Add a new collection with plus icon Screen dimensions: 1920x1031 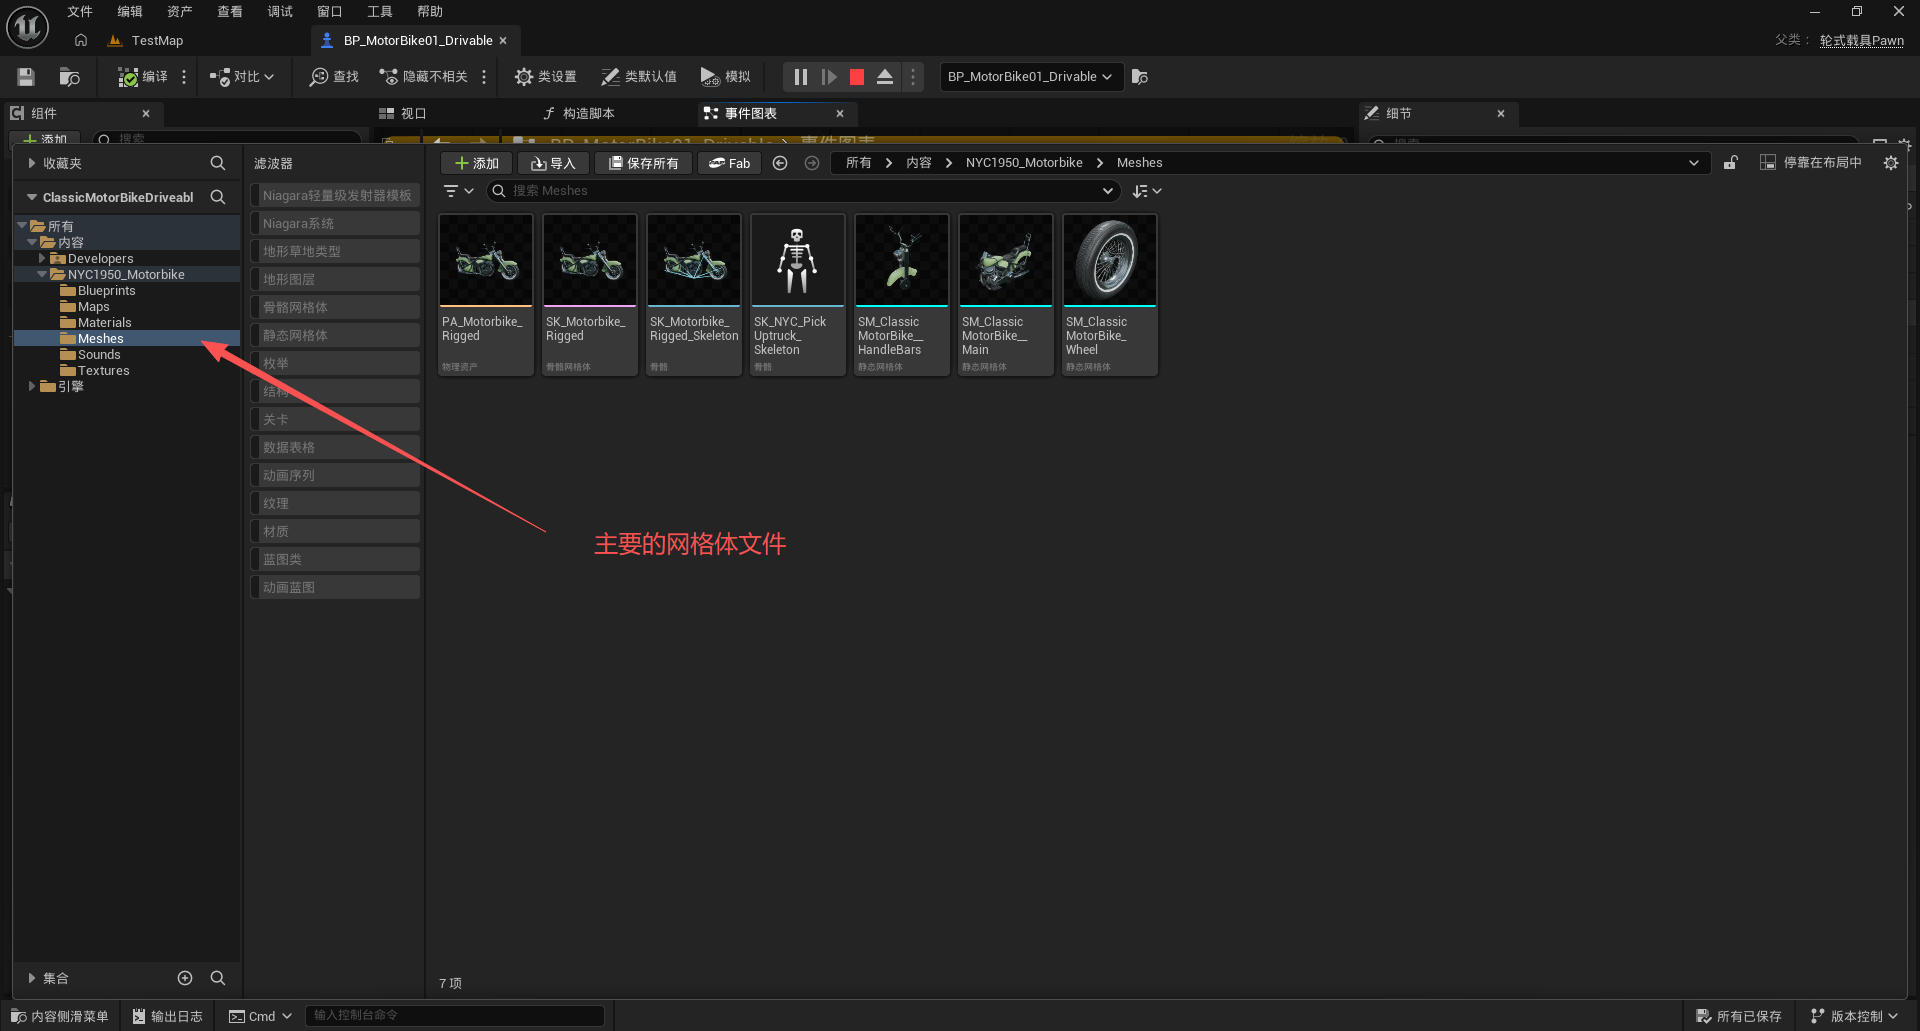[x=185, y=978]
